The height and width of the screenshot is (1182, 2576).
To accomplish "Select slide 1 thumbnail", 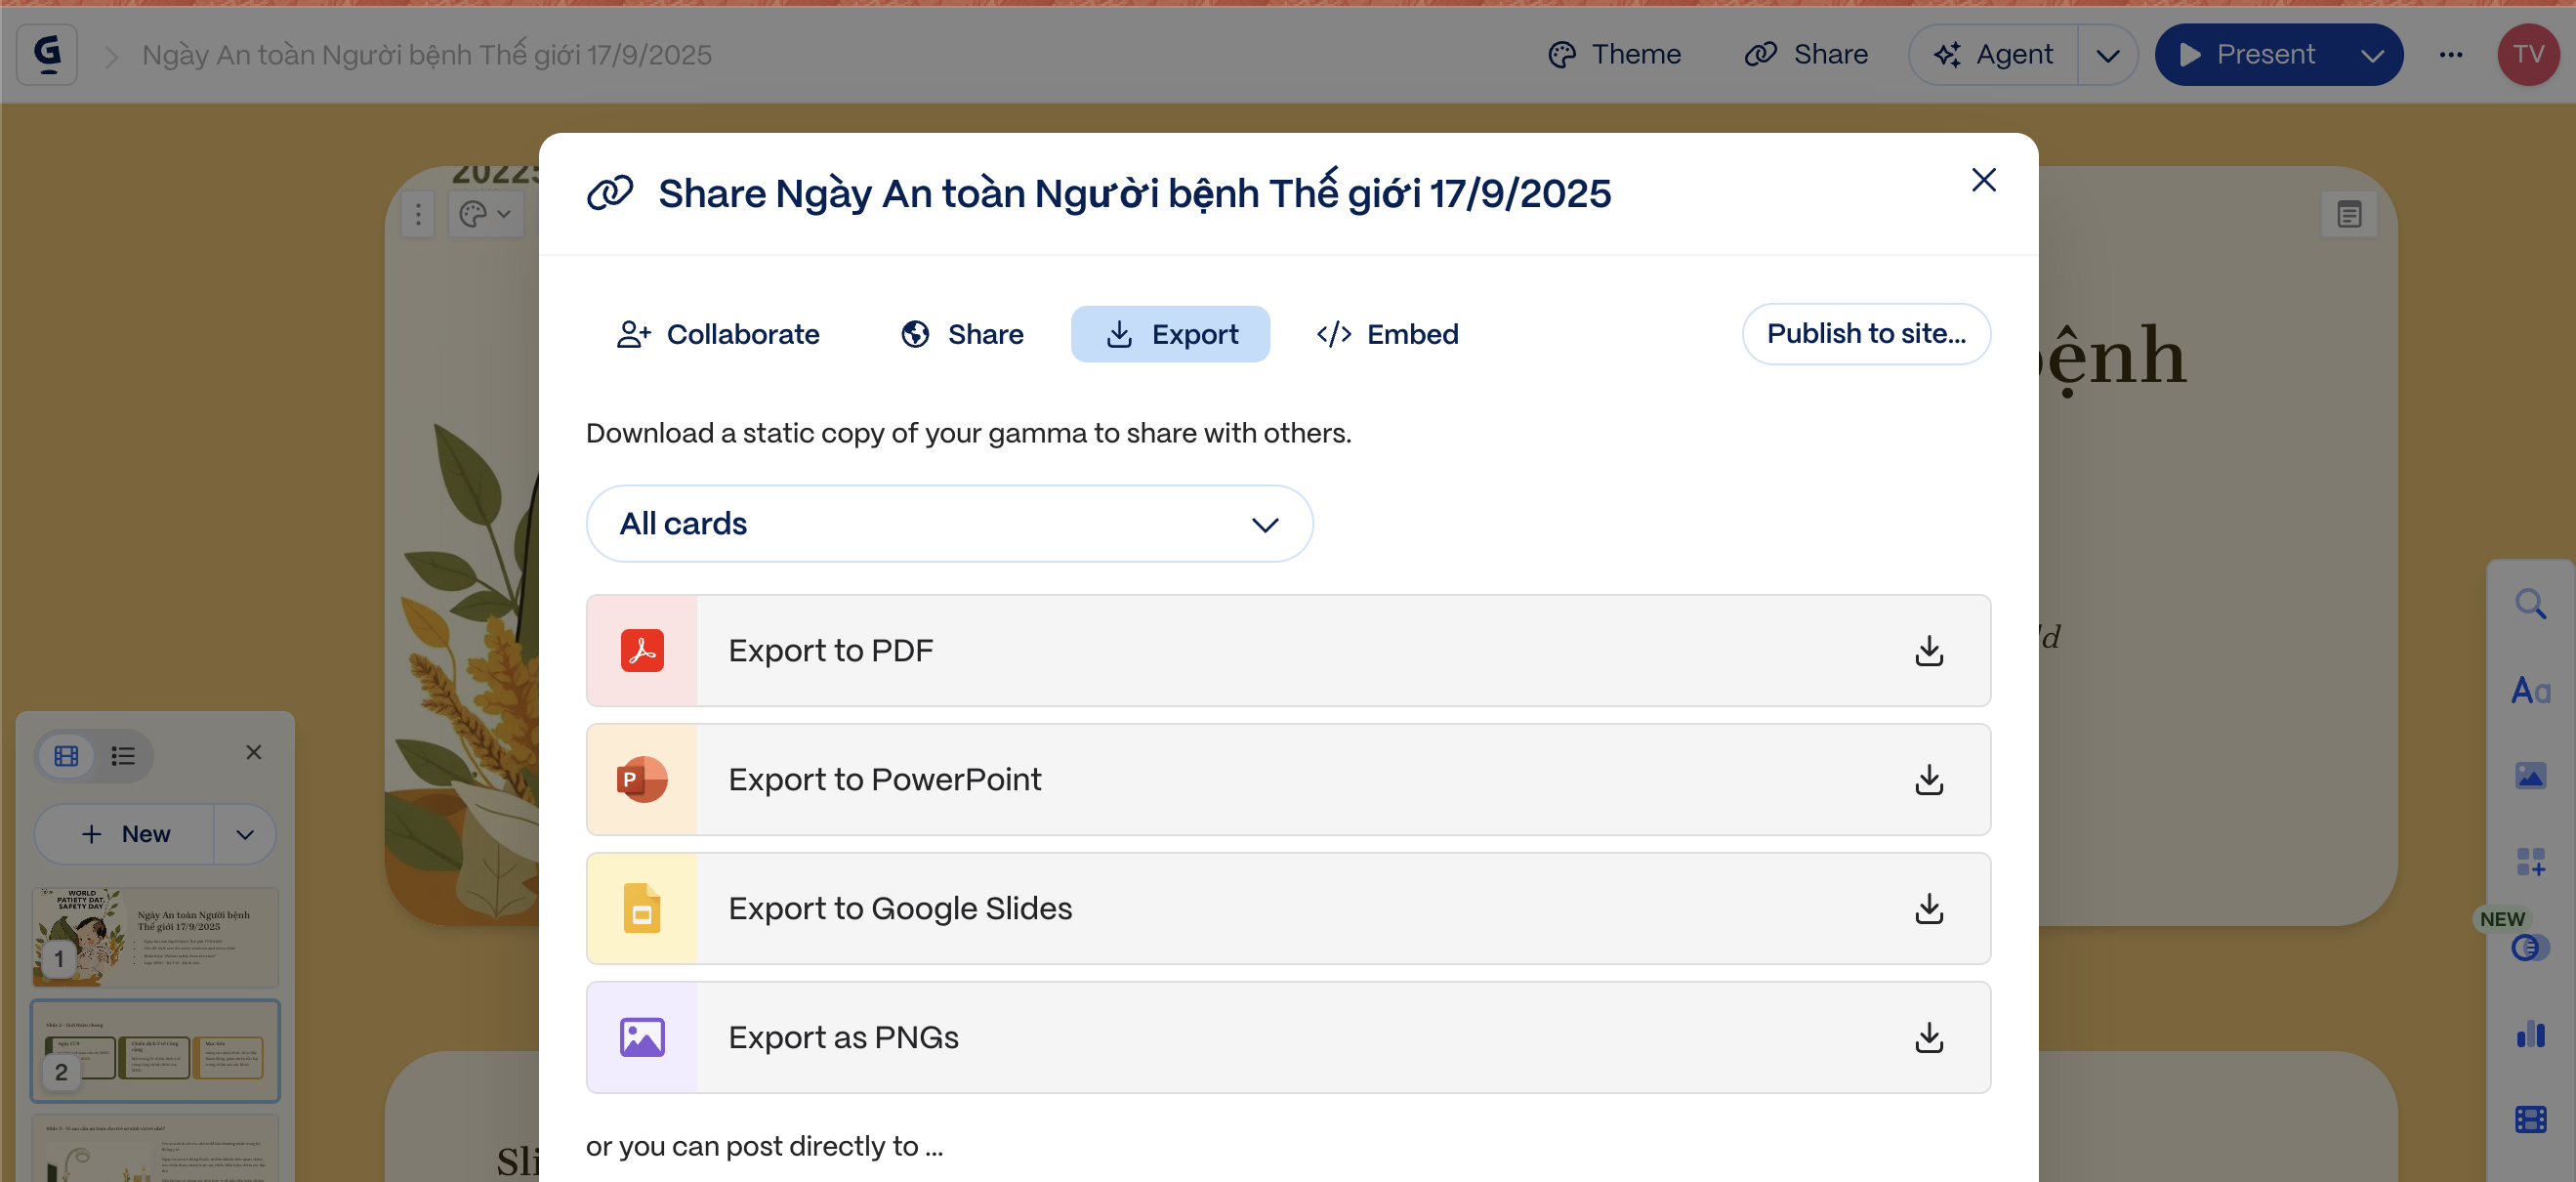I will click(x=155, y=937).
